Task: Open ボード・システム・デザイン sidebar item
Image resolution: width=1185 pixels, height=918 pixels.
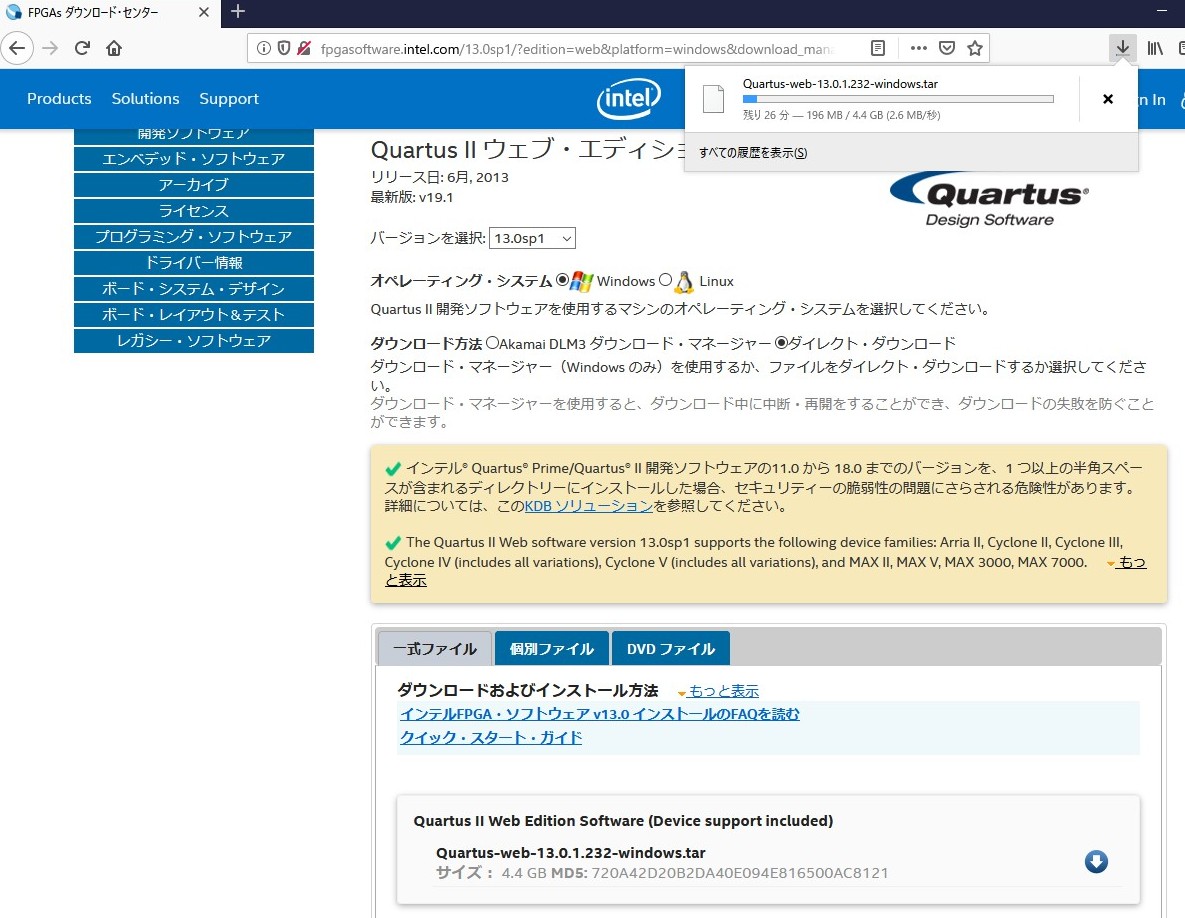Action: tap(193, 289)
